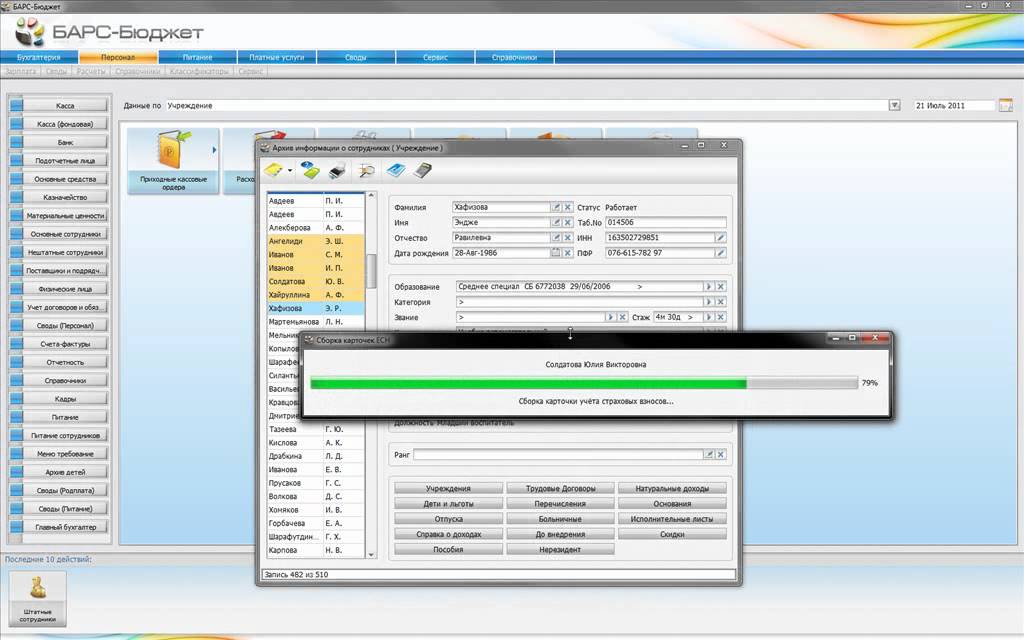Screen dimensions: 1024x640
Task: Clear the Имя field with its X icon
Action: pos(568,222)
